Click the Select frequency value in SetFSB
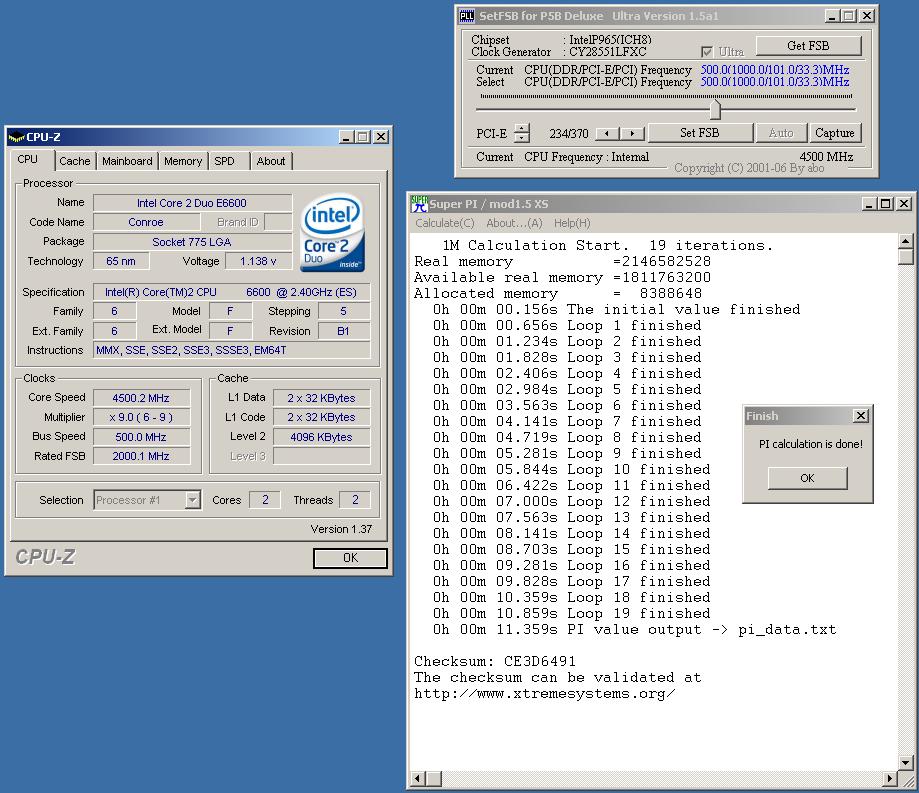 click(775, 82)
